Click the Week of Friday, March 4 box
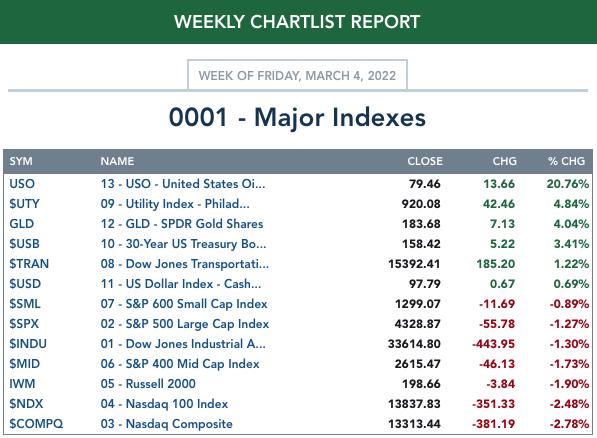597x438 pixels. [x=297, y=75]
